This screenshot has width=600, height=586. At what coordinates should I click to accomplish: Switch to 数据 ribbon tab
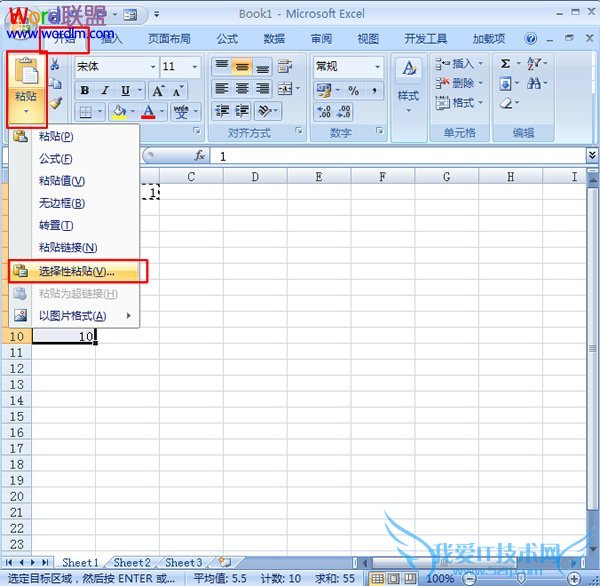click(274, 39)
